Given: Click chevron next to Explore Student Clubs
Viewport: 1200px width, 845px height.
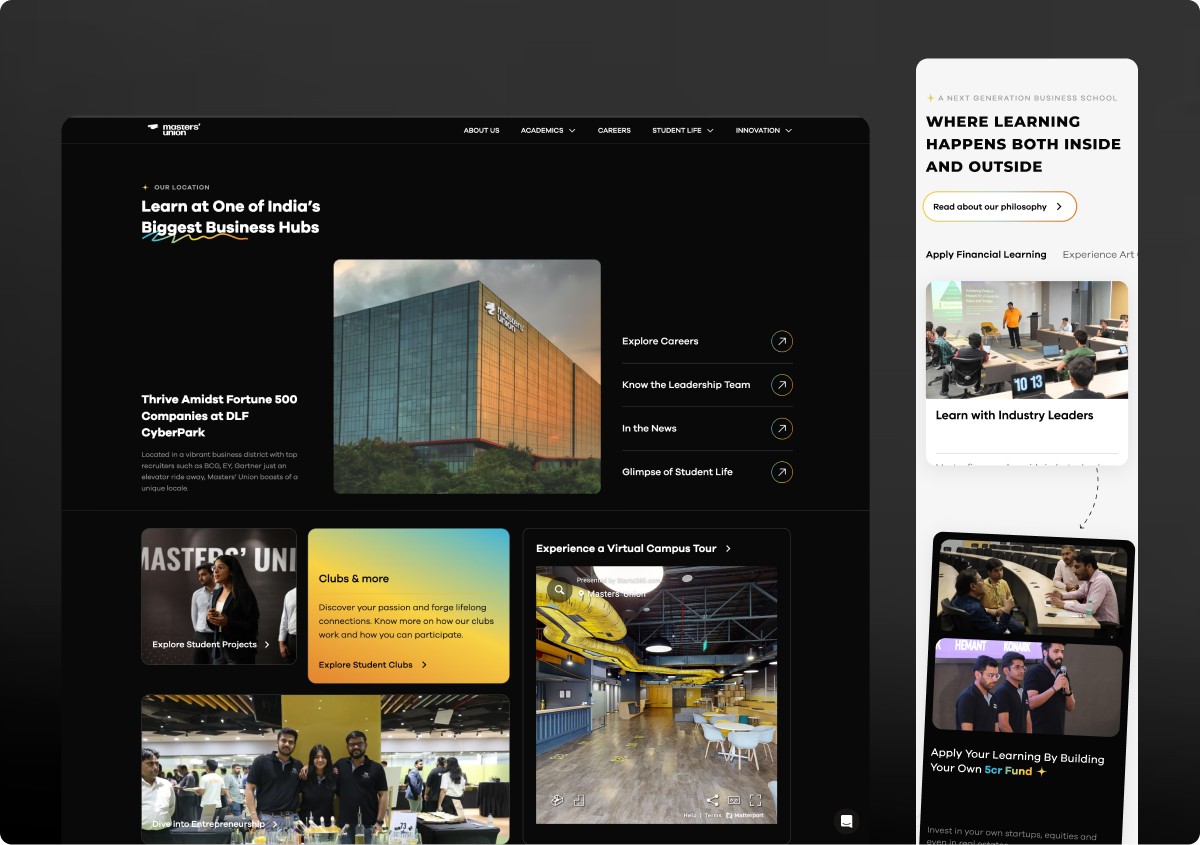Looking at the screenshot, I should 424,665.
